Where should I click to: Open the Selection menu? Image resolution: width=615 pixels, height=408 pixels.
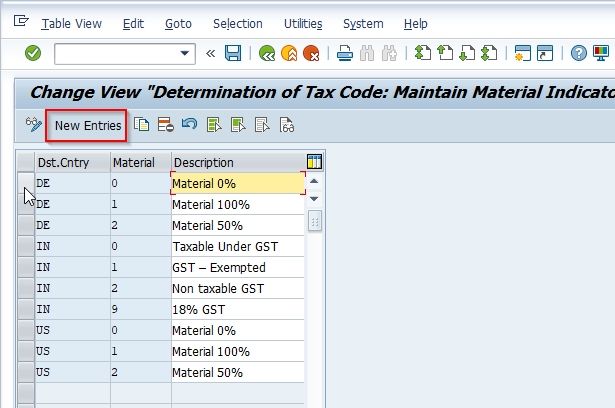pyautogui.click(x=238, y=24)
